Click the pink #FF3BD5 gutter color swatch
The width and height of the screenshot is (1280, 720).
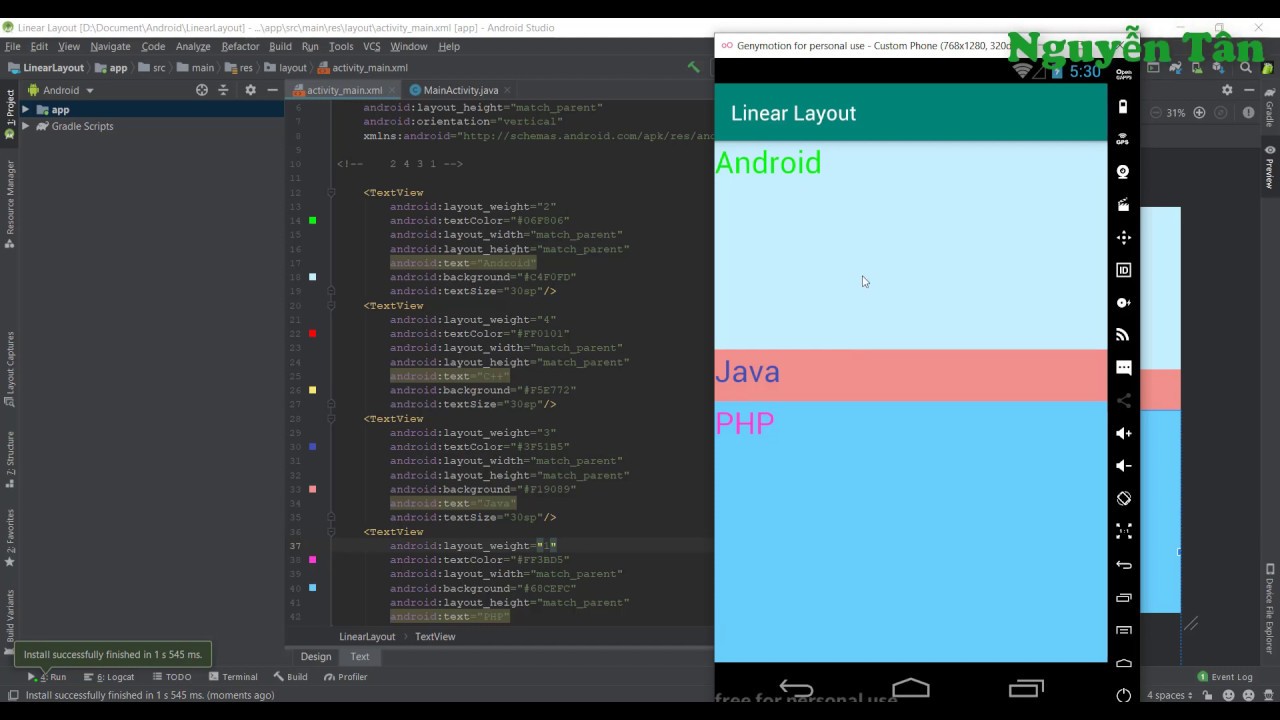(x=313, y=560)
